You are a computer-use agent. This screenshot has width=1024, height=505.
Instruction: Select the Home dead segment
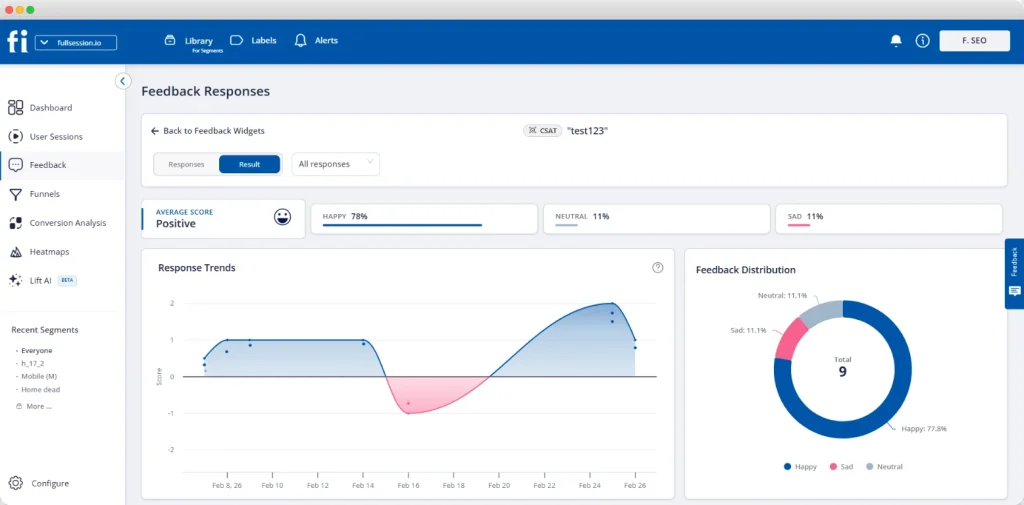click(x=40, y=389)
